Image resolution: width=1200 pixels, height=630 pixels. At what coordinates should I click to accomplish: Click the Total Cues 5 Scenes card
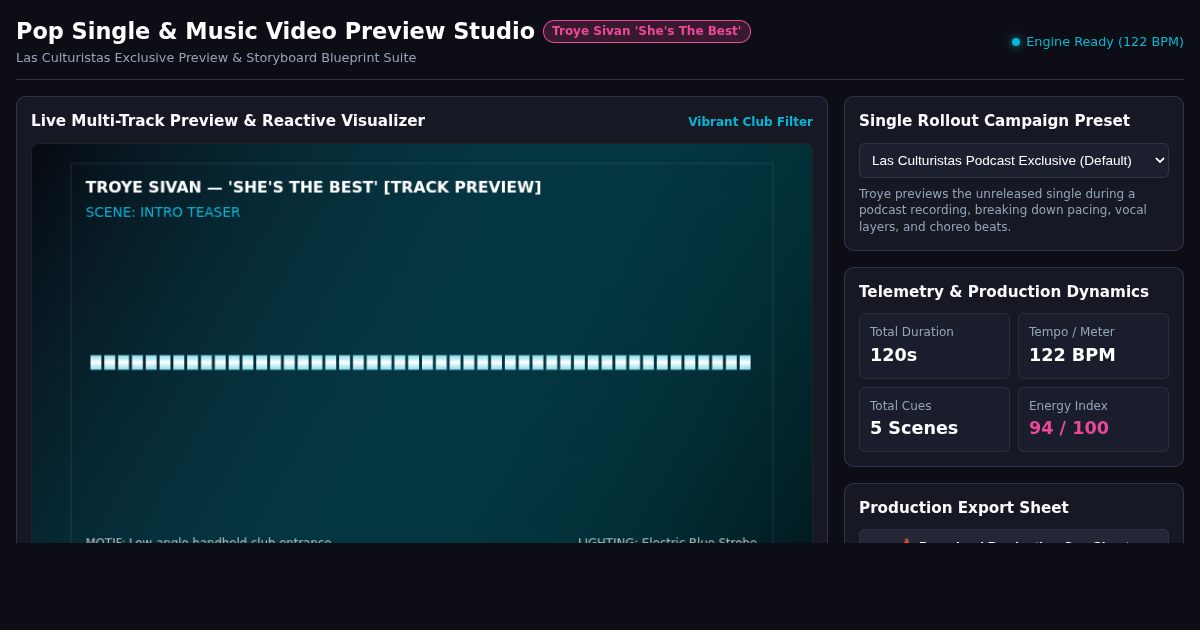click(x=934, y=419)
